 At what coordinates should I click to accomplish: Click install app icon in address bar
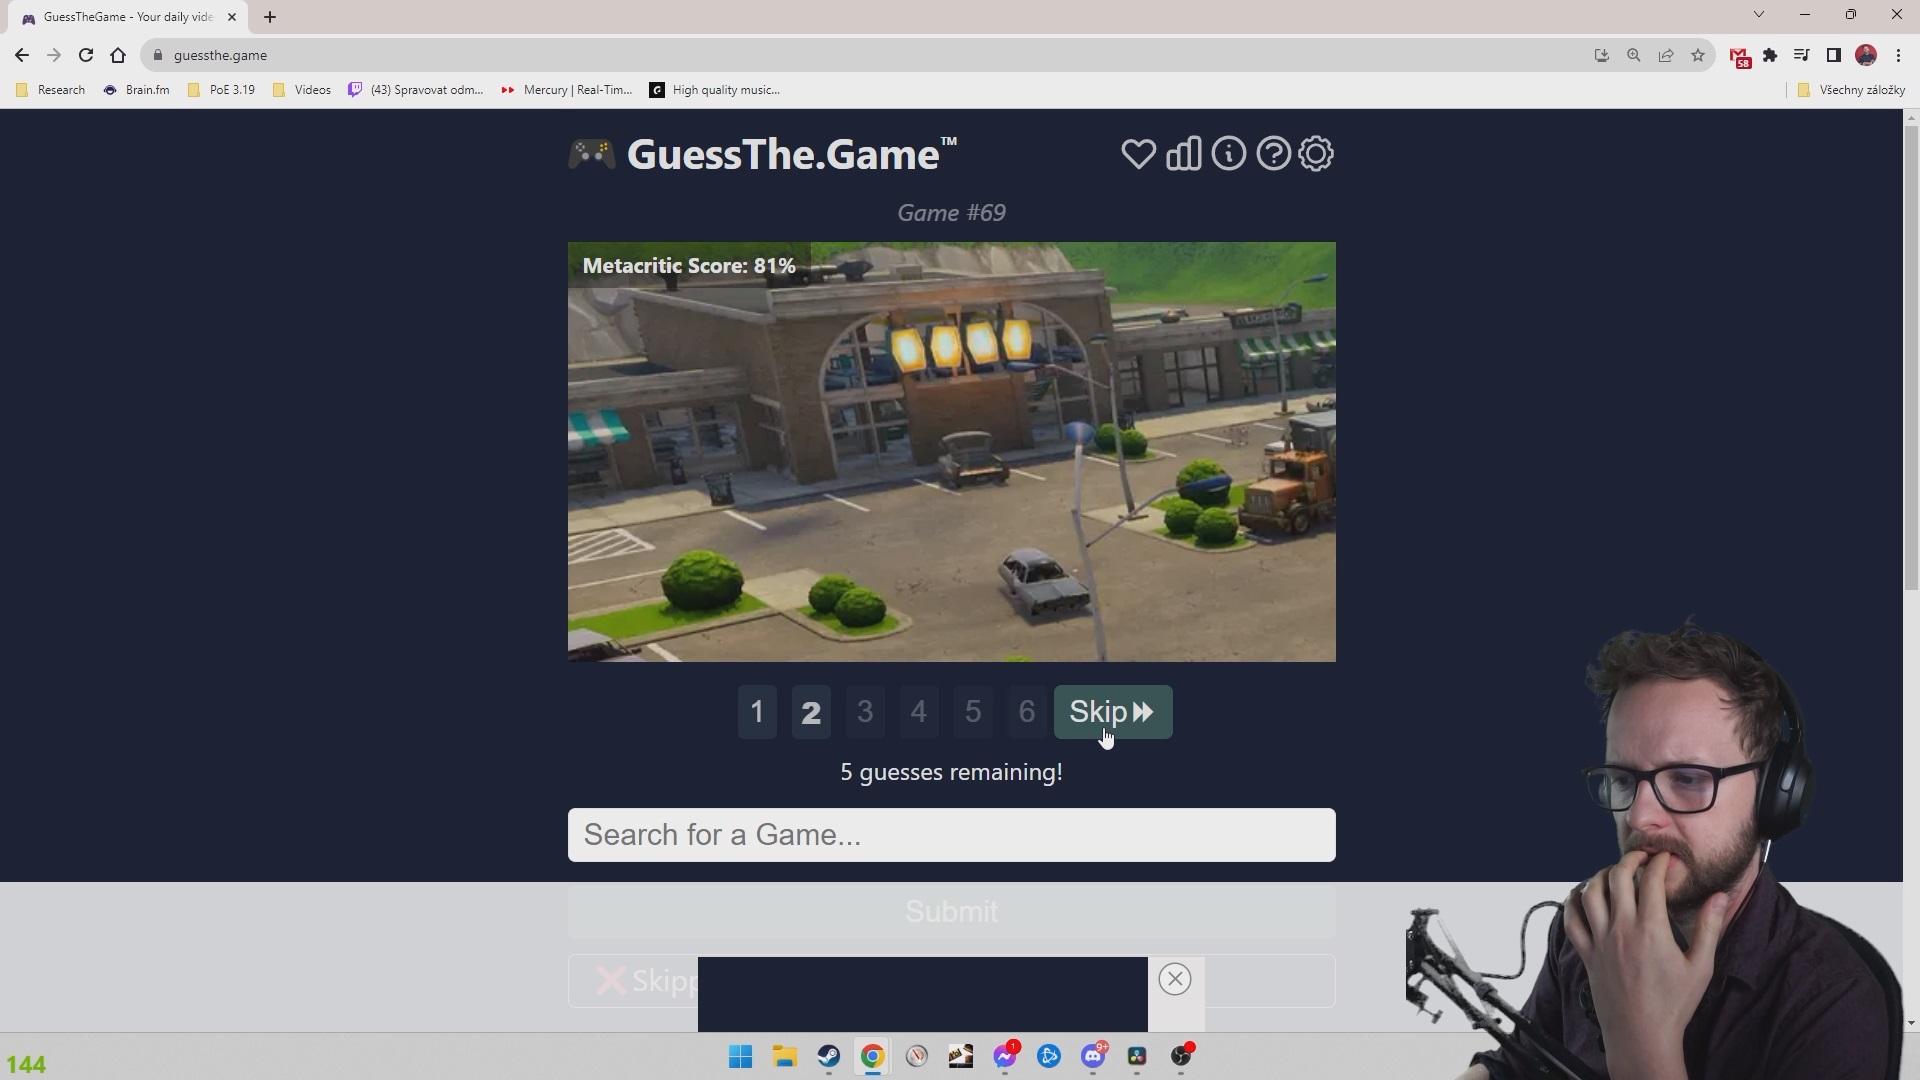(x=1602, y=55)
